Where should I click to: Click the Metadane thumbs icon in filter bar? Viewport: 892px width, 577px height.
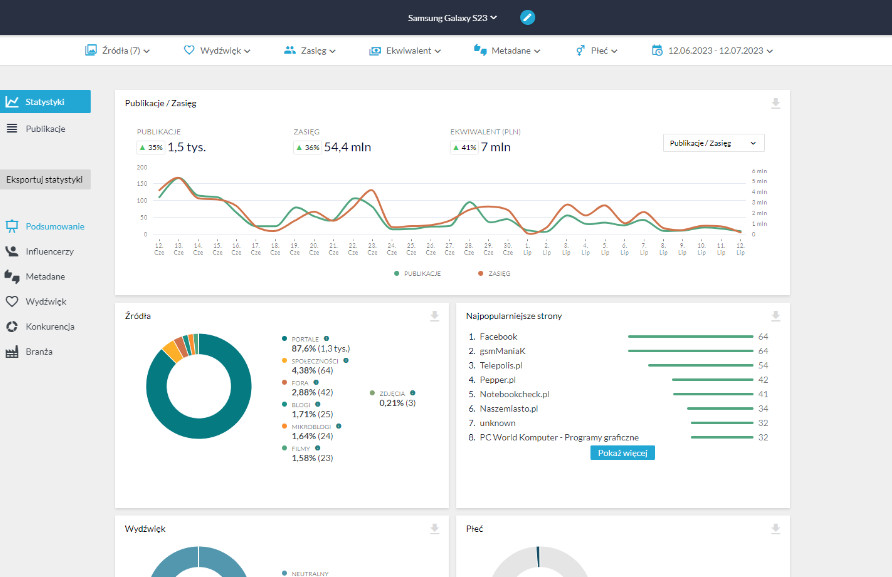[x=480, y=50]
